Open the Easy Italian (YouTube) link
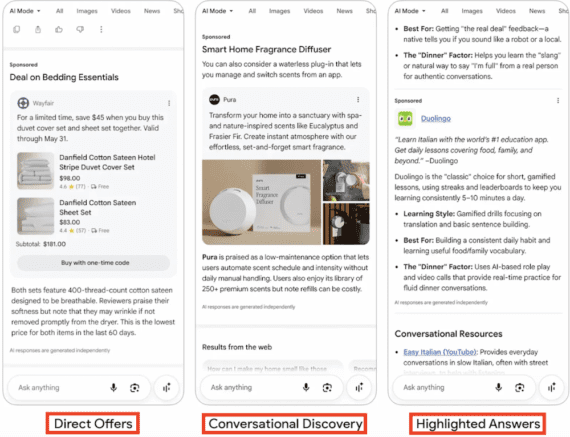Screen dimensions: 570x437 point(440,352)
